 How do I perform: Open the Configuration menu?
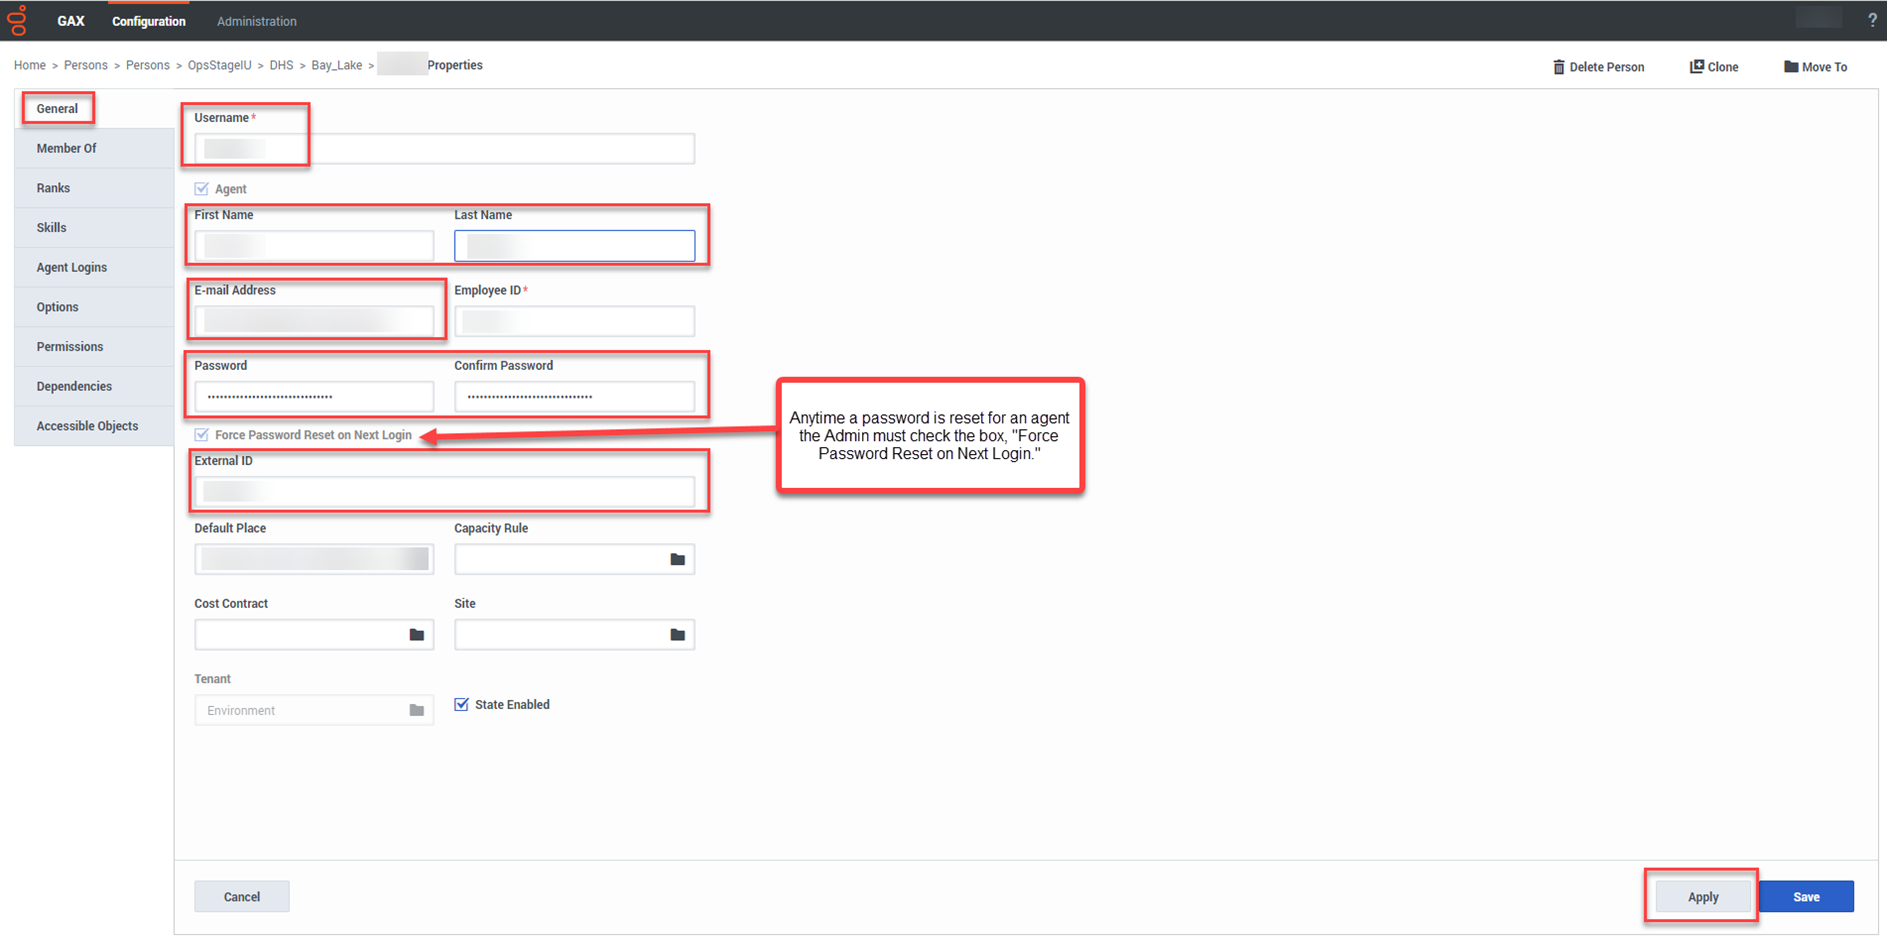[149, 21]
